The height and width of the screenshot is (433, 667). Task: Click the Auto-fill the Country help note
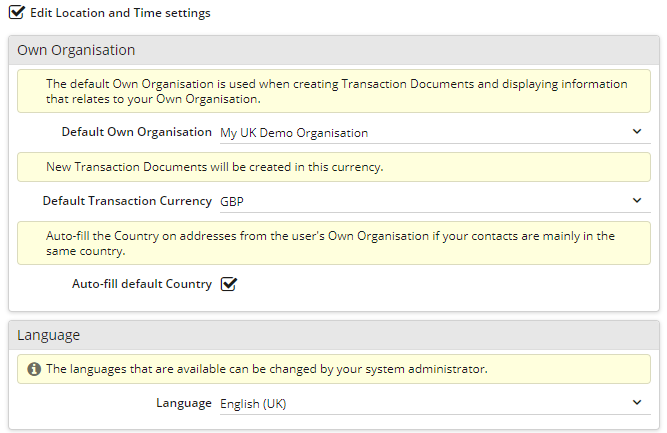[x=334, y=243]
